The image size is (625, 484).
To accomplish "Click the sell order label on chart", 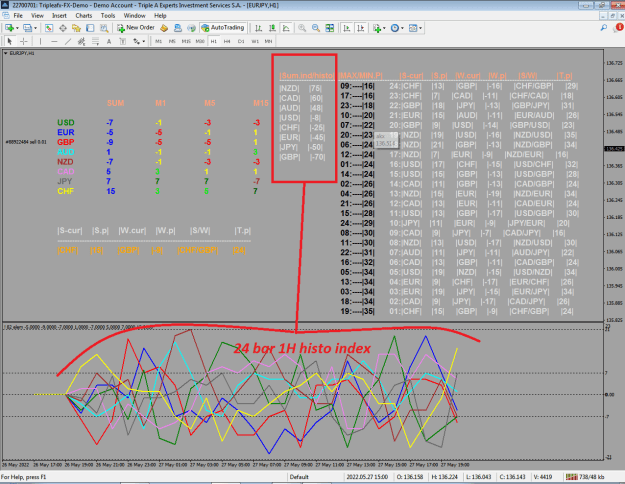I will pyautogui.click(x=26, y=142).
